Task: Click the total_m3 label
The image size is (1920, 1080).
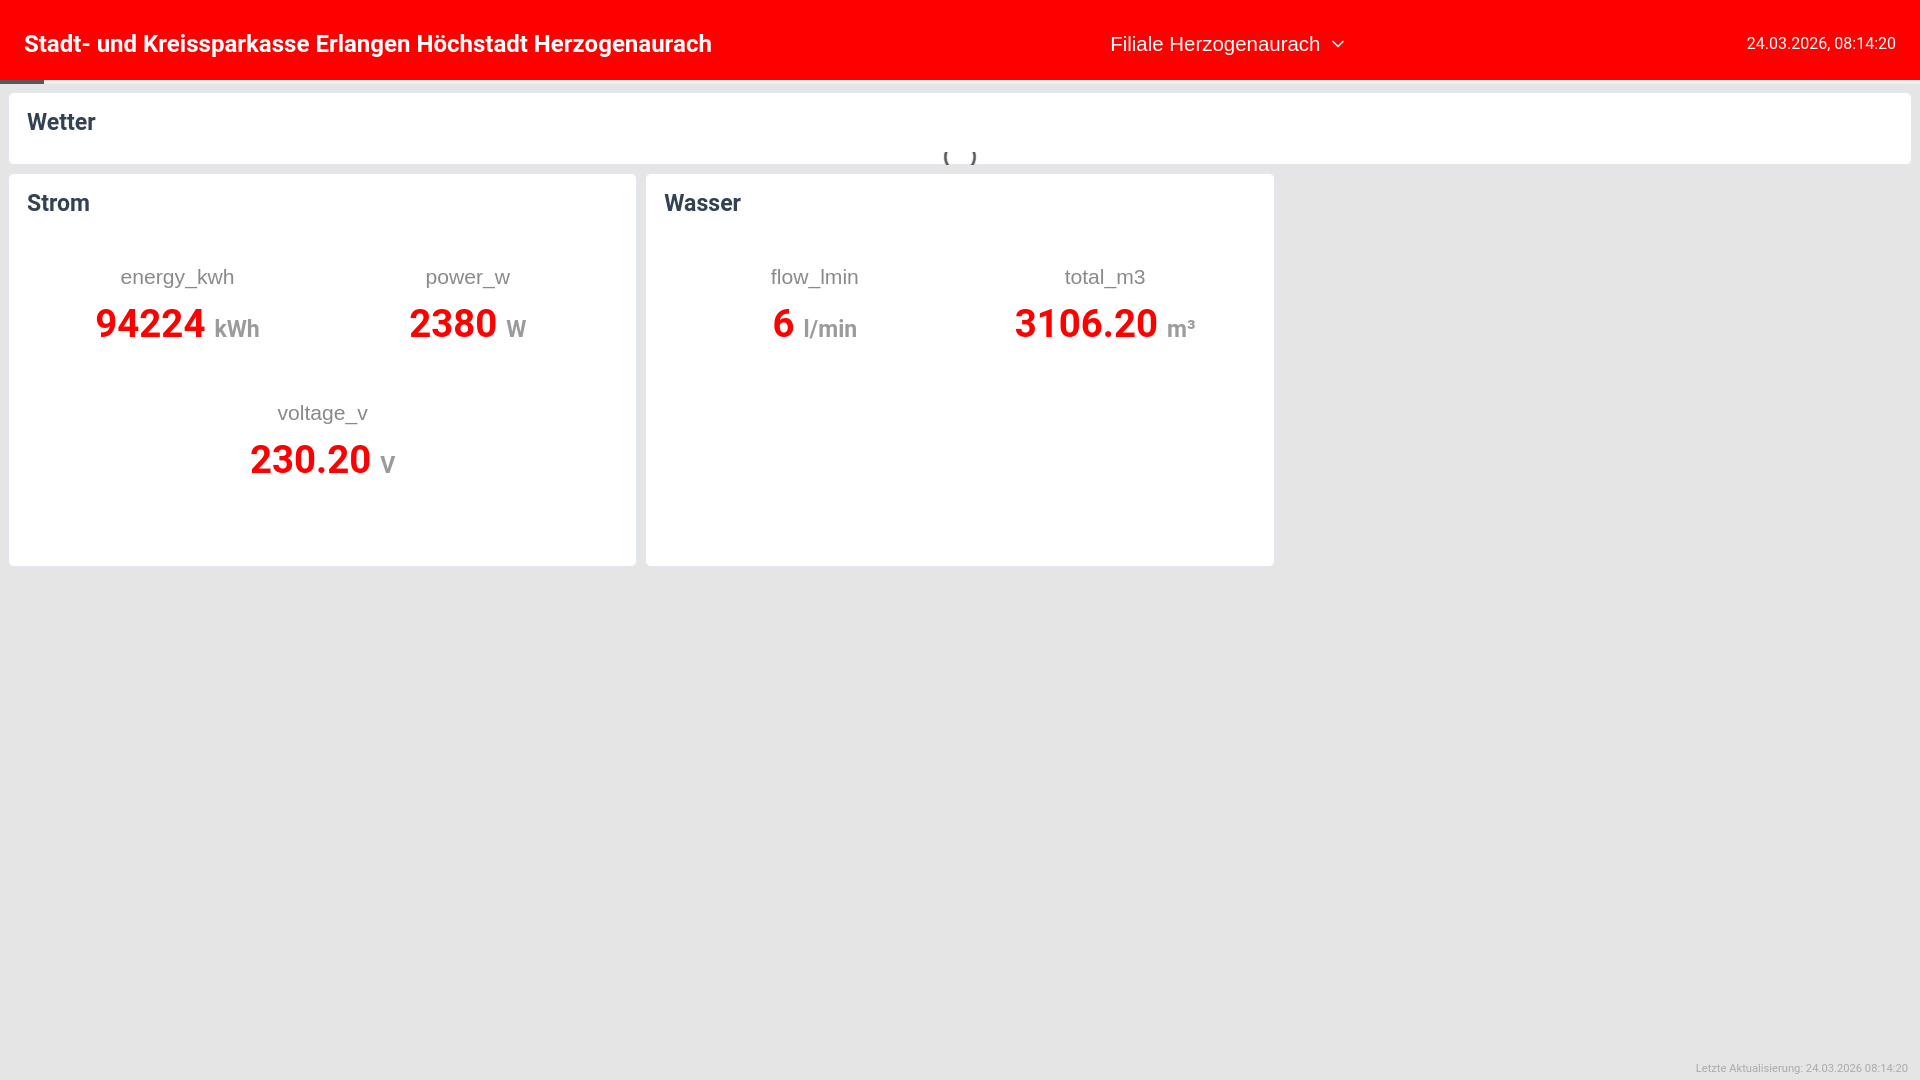Action: (1104, 277)
